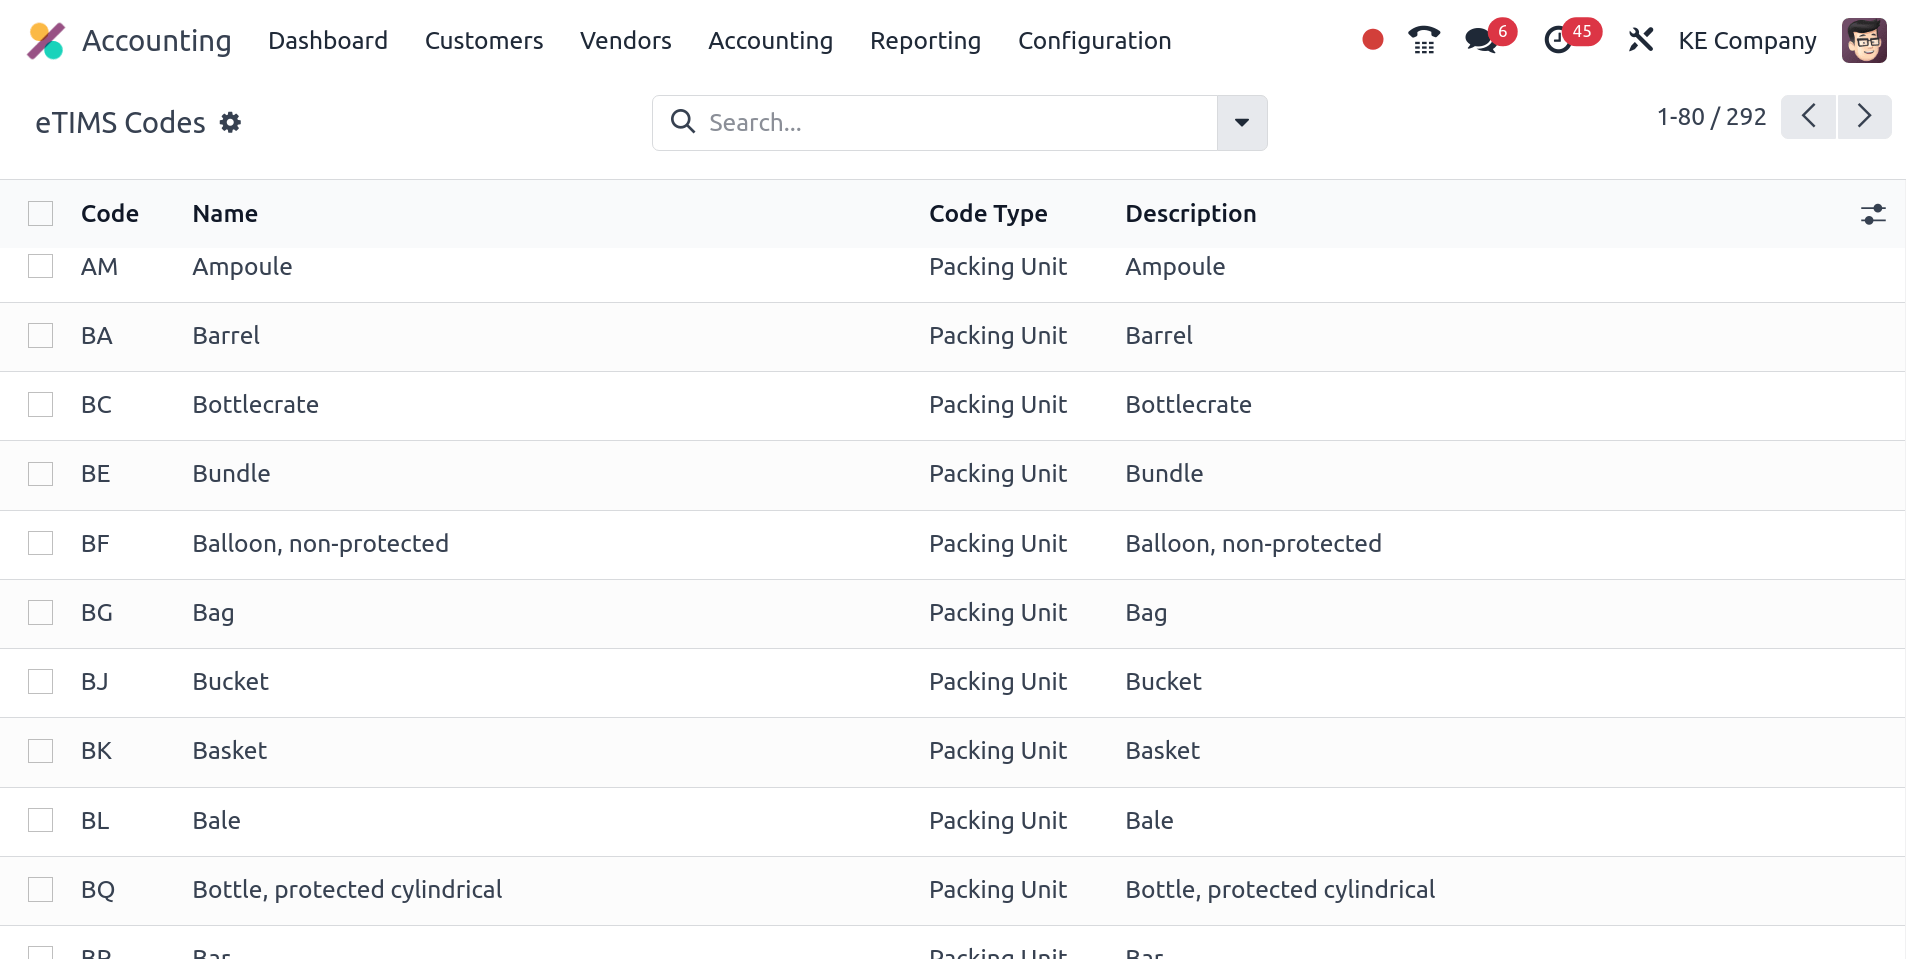Click the red recording status dot
The height and width of the screenshot is (959, 1906).
click(1372, 40)
